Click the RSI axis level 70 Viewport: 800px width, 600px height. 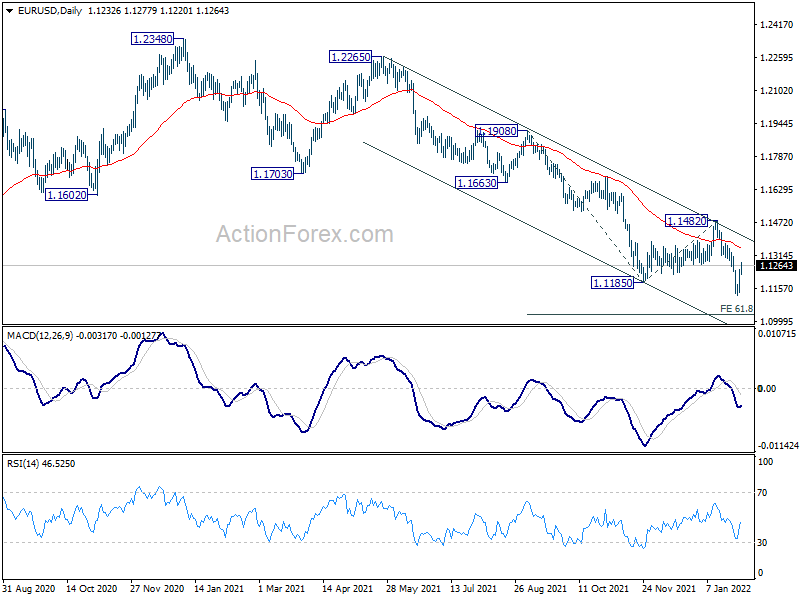(762, 493)
